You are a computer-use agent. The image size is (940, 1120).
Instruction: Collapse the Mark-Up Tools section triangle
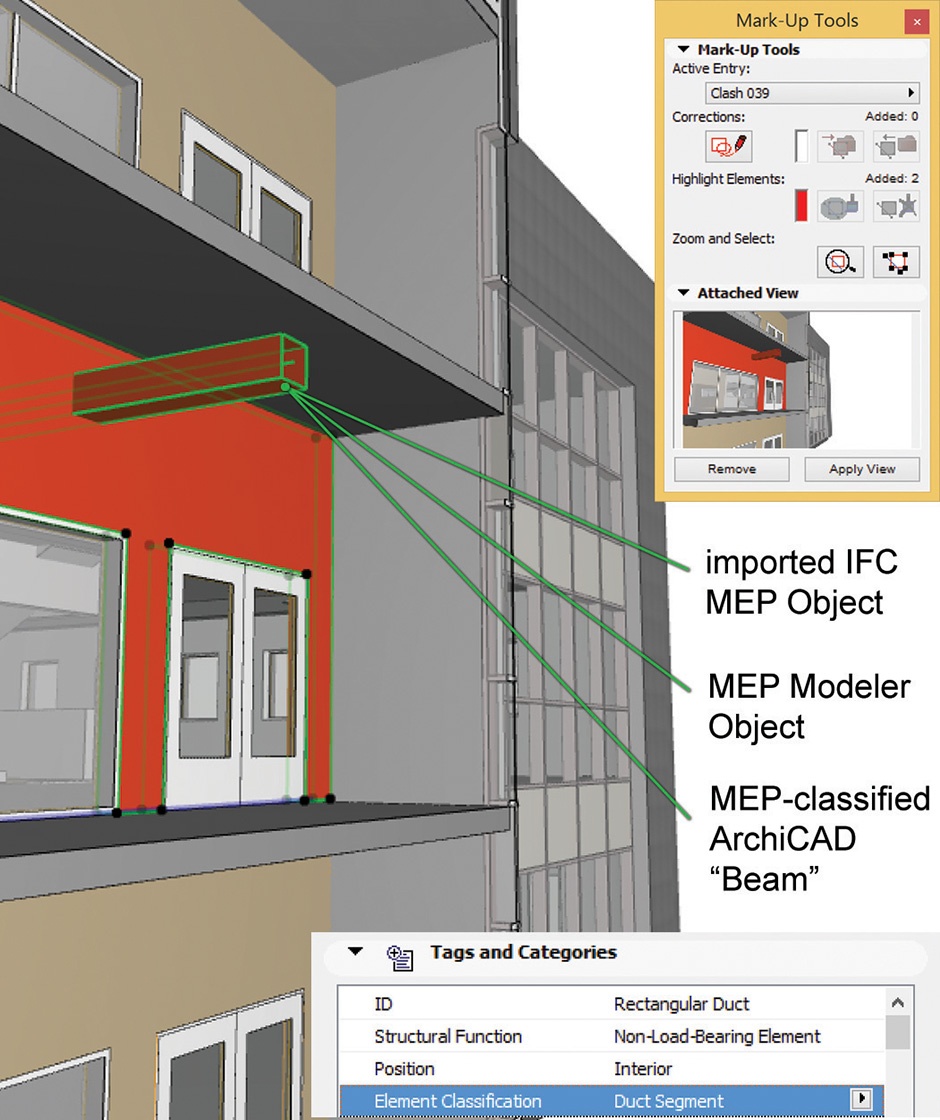tap(684, 49)
